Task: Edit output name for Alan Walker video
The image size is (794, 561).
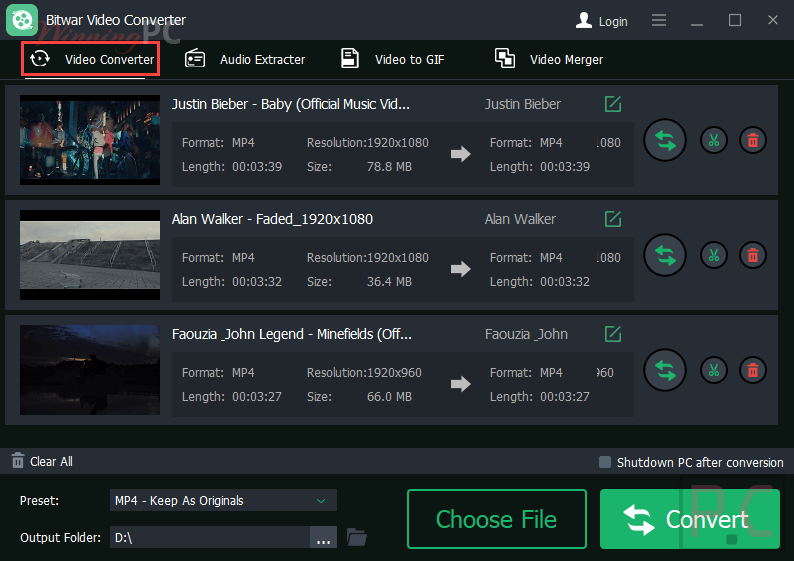Action: (613, 219)
